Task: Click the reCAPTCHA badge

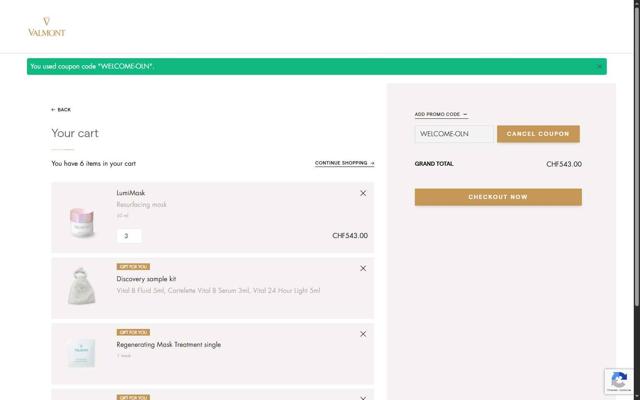Action: pos(619,381)
